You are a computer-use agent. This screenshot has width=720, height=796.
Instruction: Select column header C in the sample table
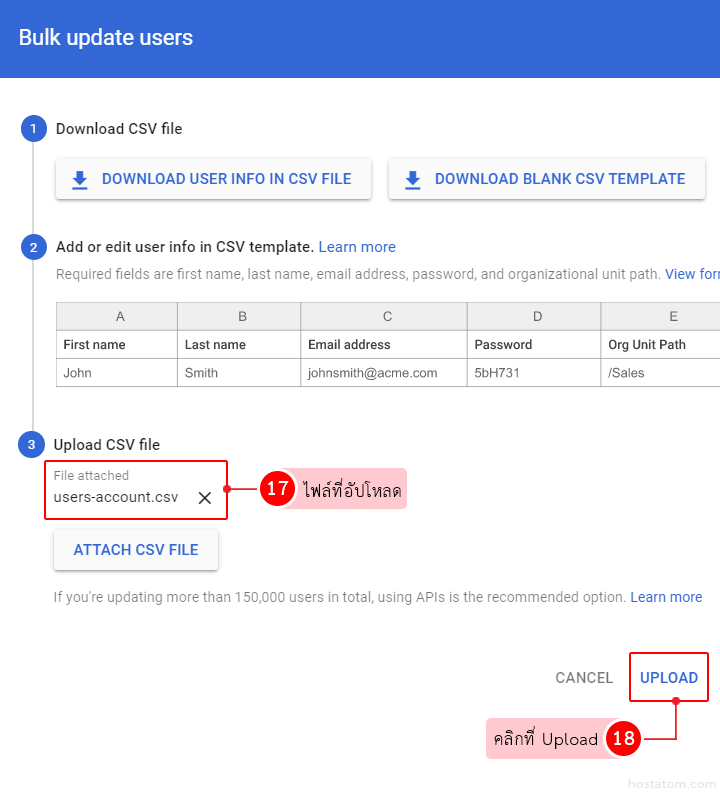point(387,316)
